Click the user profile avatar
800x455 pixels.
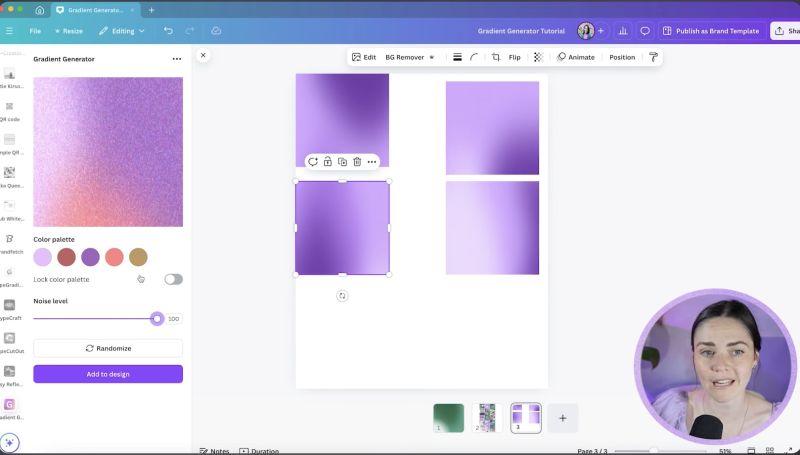coord(586,31)
